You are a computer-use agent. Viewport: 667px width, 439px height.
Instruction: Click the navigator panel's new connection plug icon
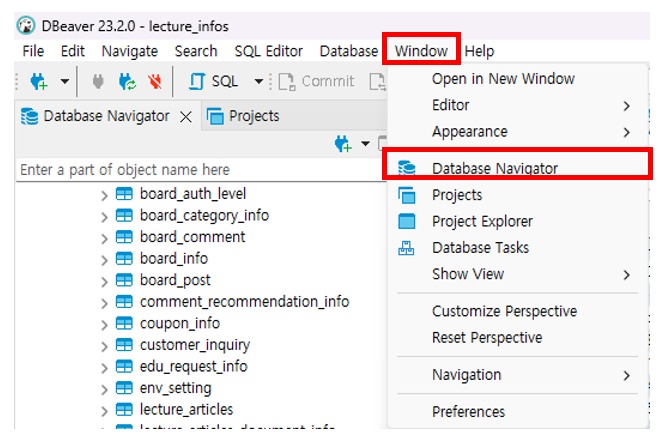click(343, 144)
